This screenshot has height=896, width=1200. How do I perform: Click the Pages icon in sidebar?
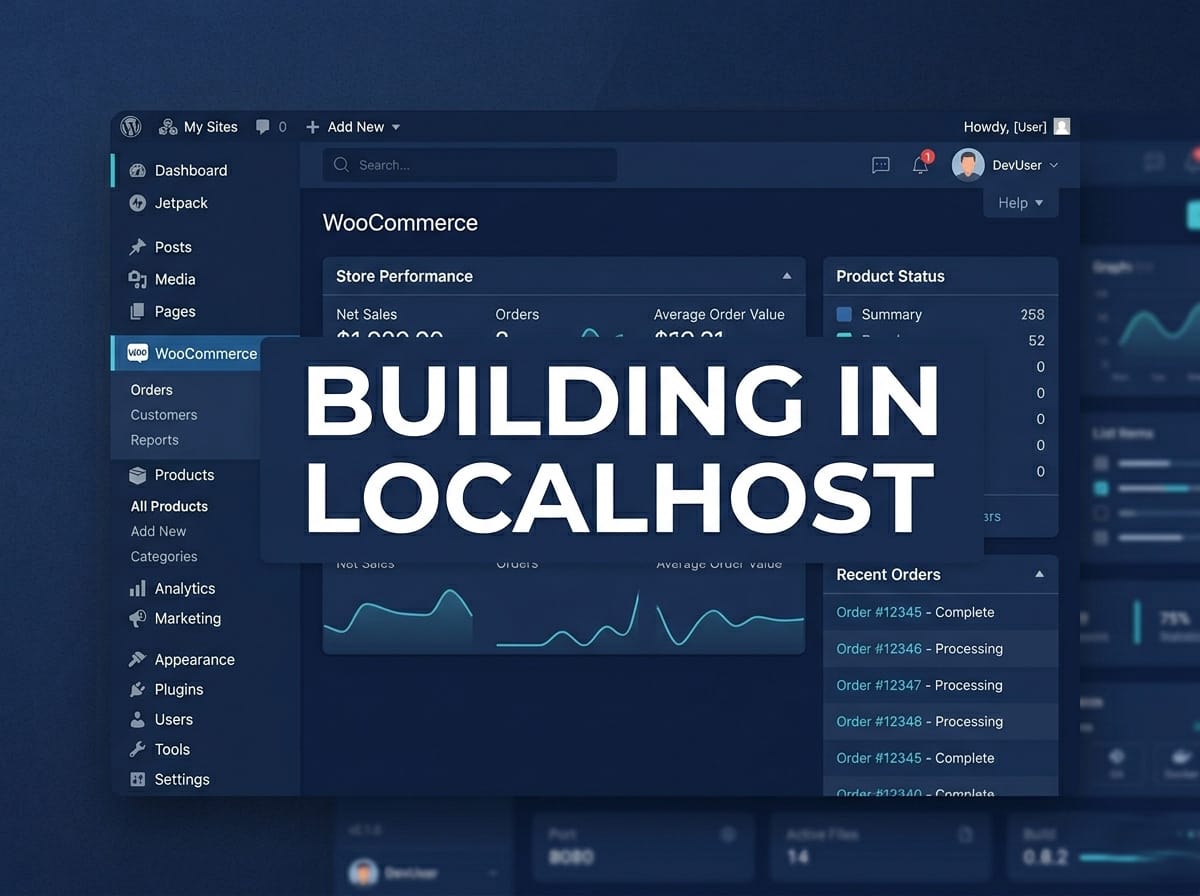[138, 311]
